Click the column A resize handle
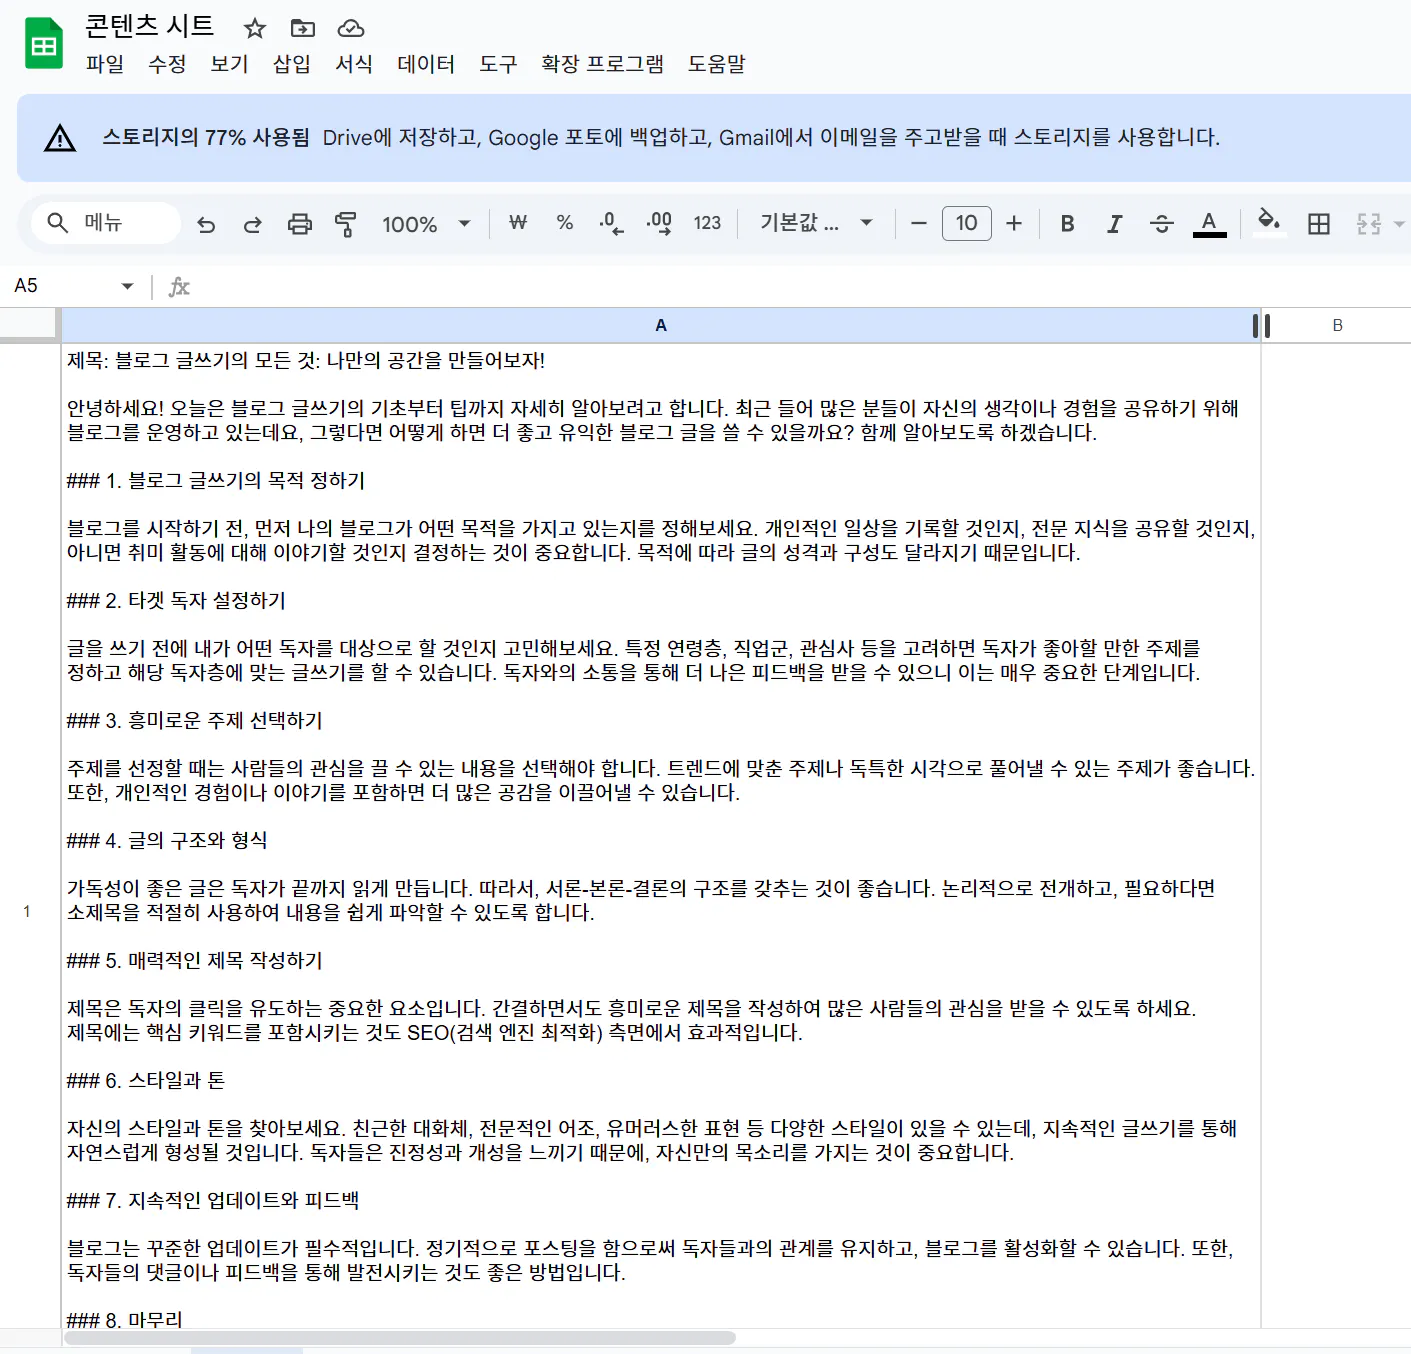 point(1261,325)
